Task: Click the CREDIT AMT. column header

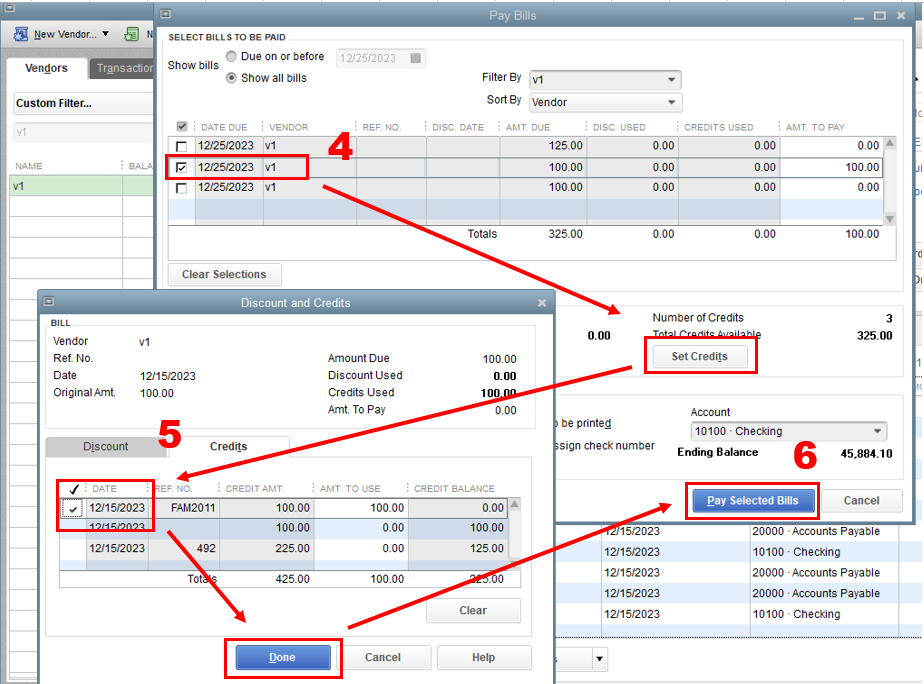Action: (x=255, y=489)
